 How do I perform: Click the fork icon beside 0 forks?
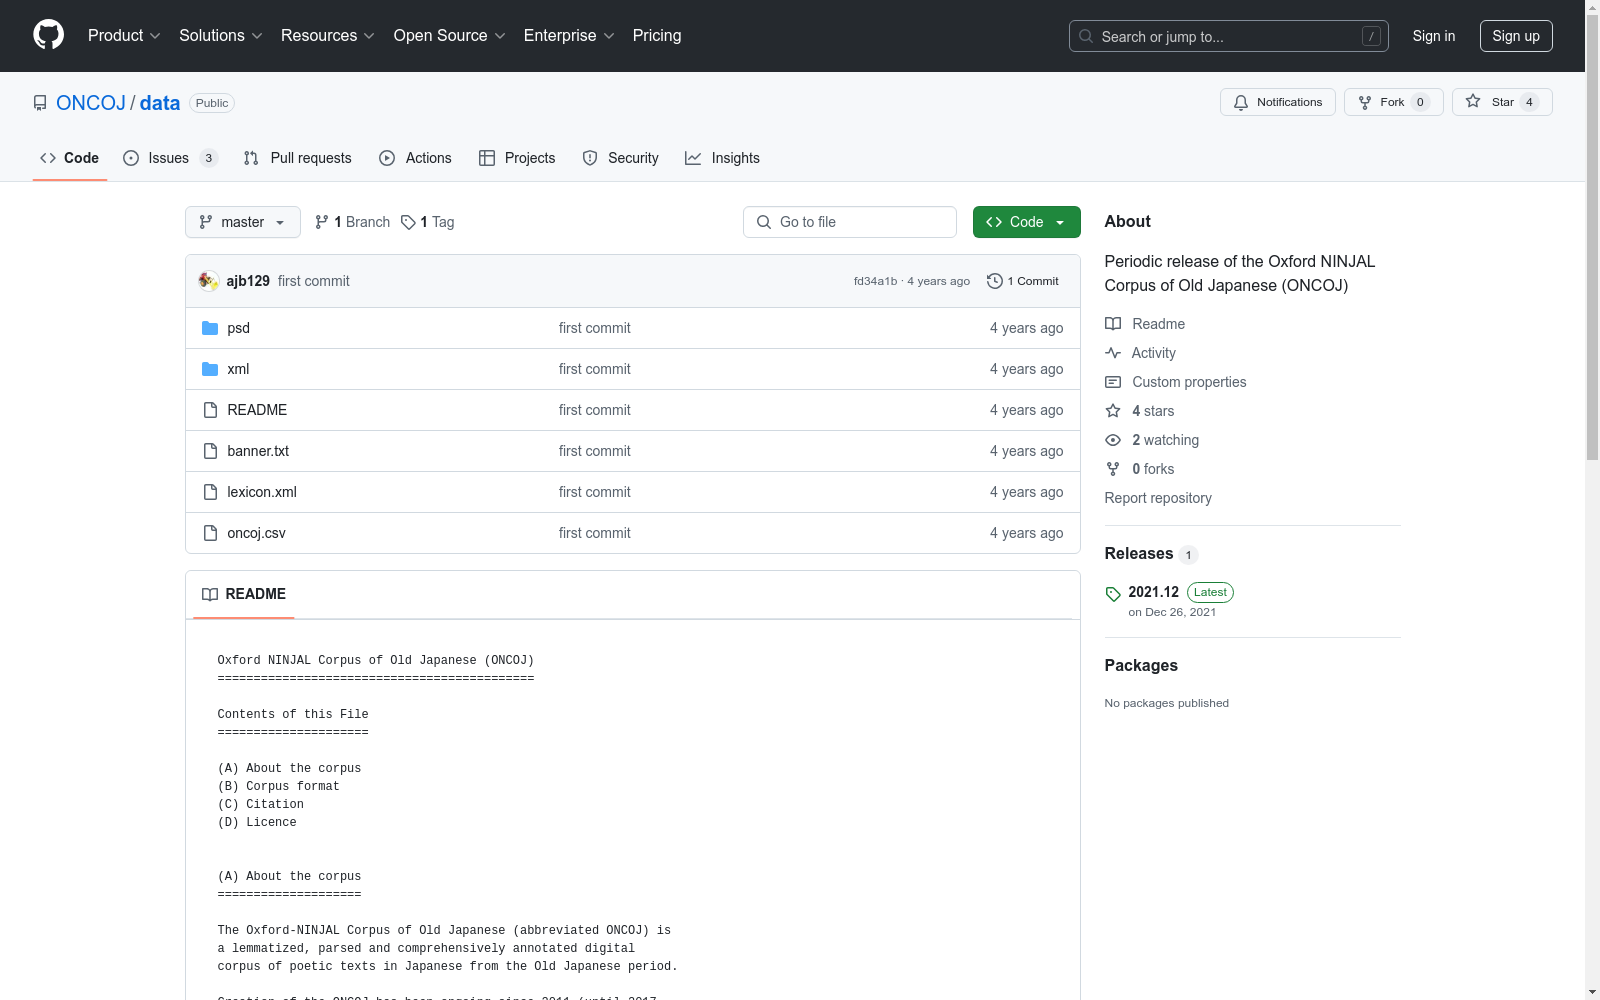(1113, 469)
